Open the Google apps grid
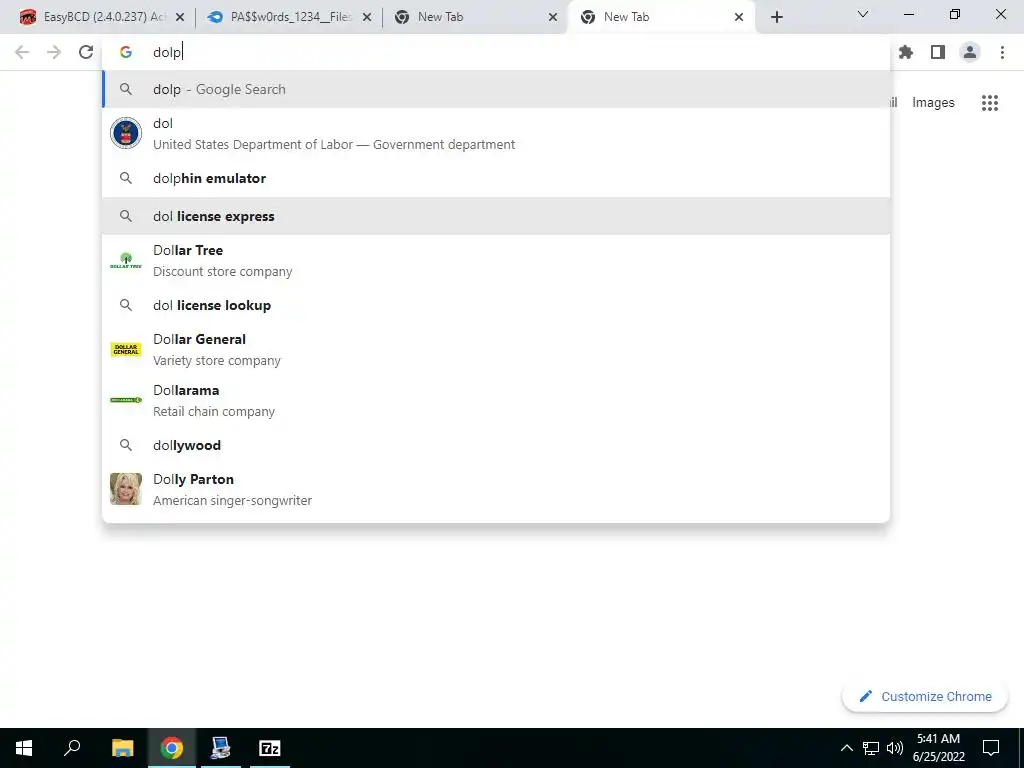The width and height of the screenshot is (1024, 768). (989, 103)
